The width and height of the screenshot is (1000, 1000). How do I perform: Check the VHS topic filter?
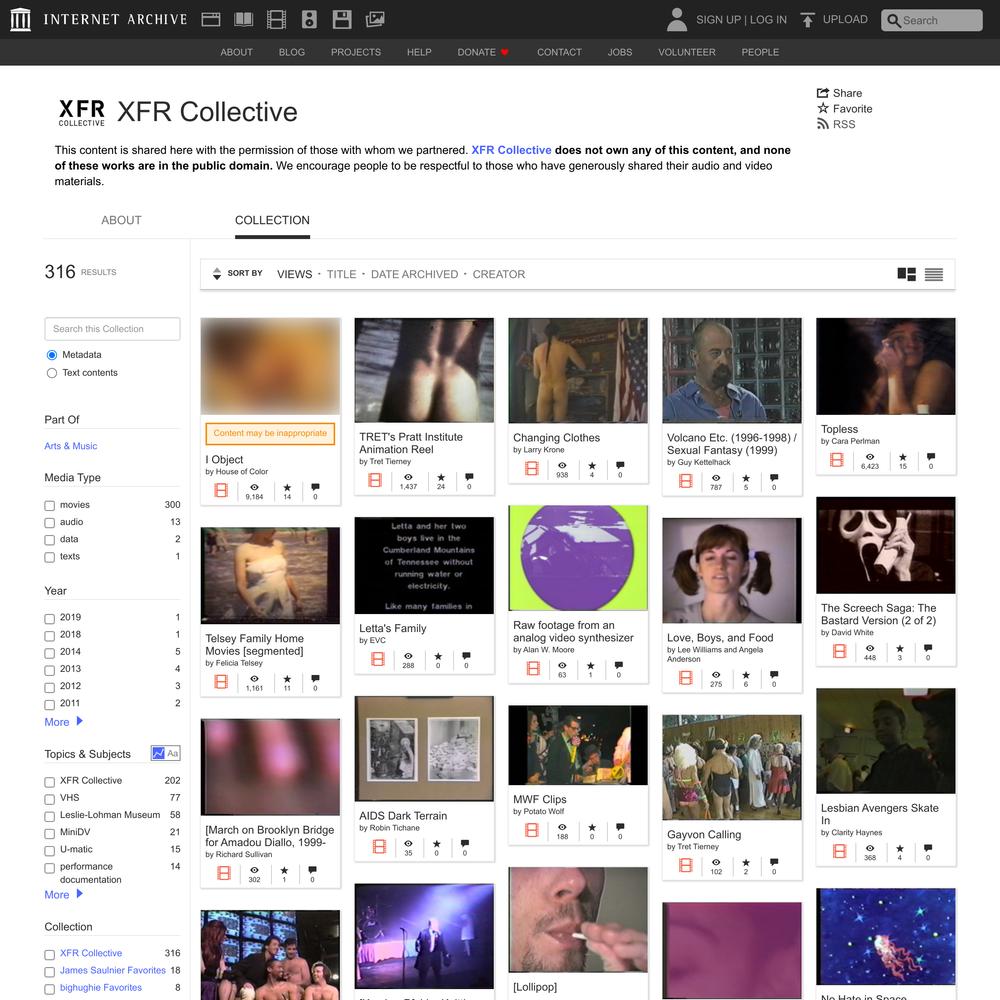click(x=50, y=799)
